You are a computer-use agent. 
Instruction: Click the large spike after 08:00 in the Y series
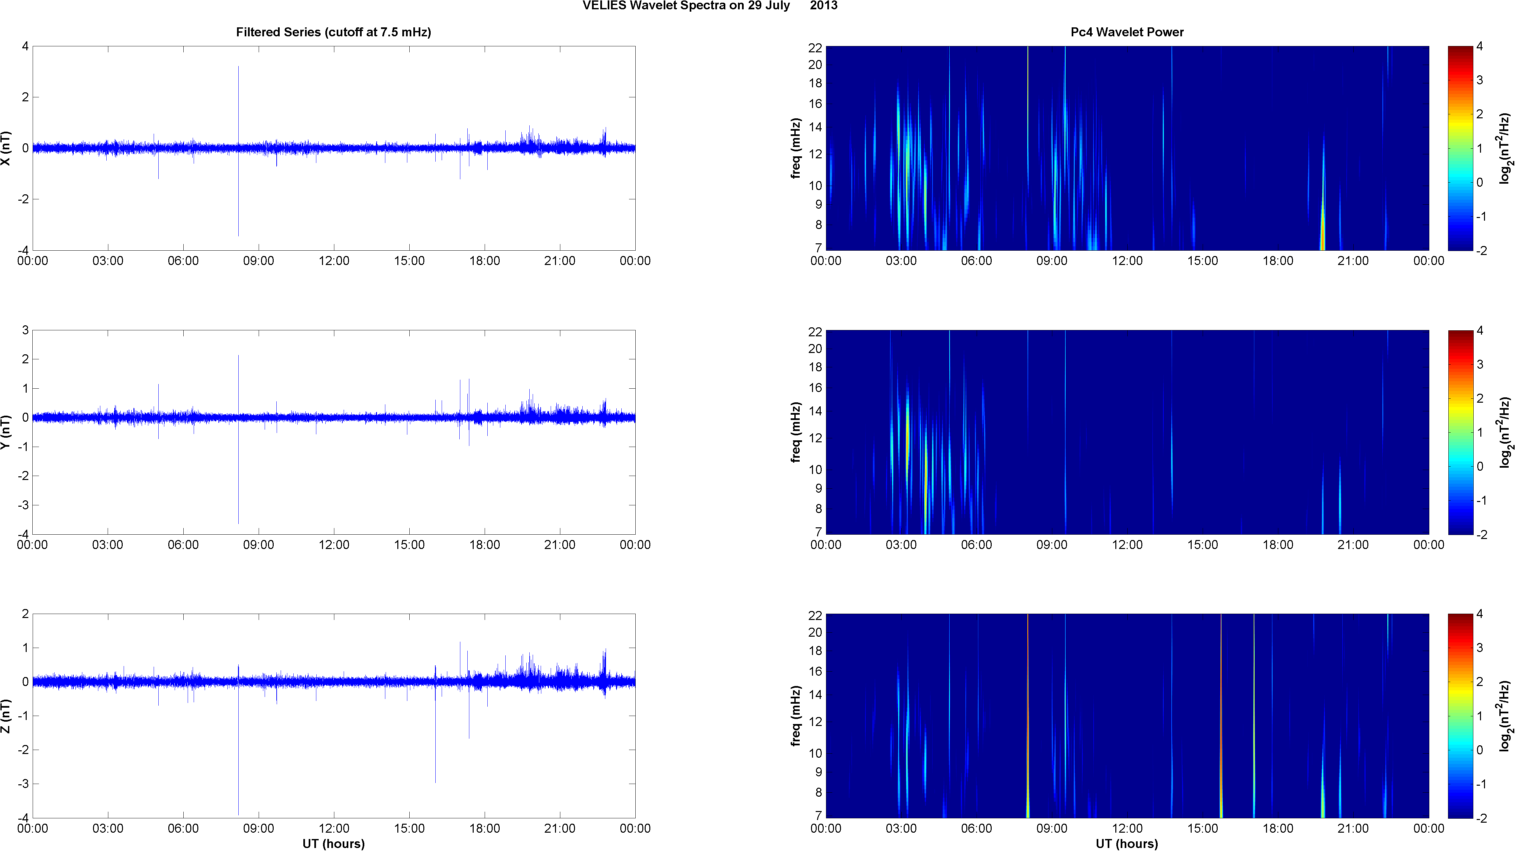tap(238, 439)
